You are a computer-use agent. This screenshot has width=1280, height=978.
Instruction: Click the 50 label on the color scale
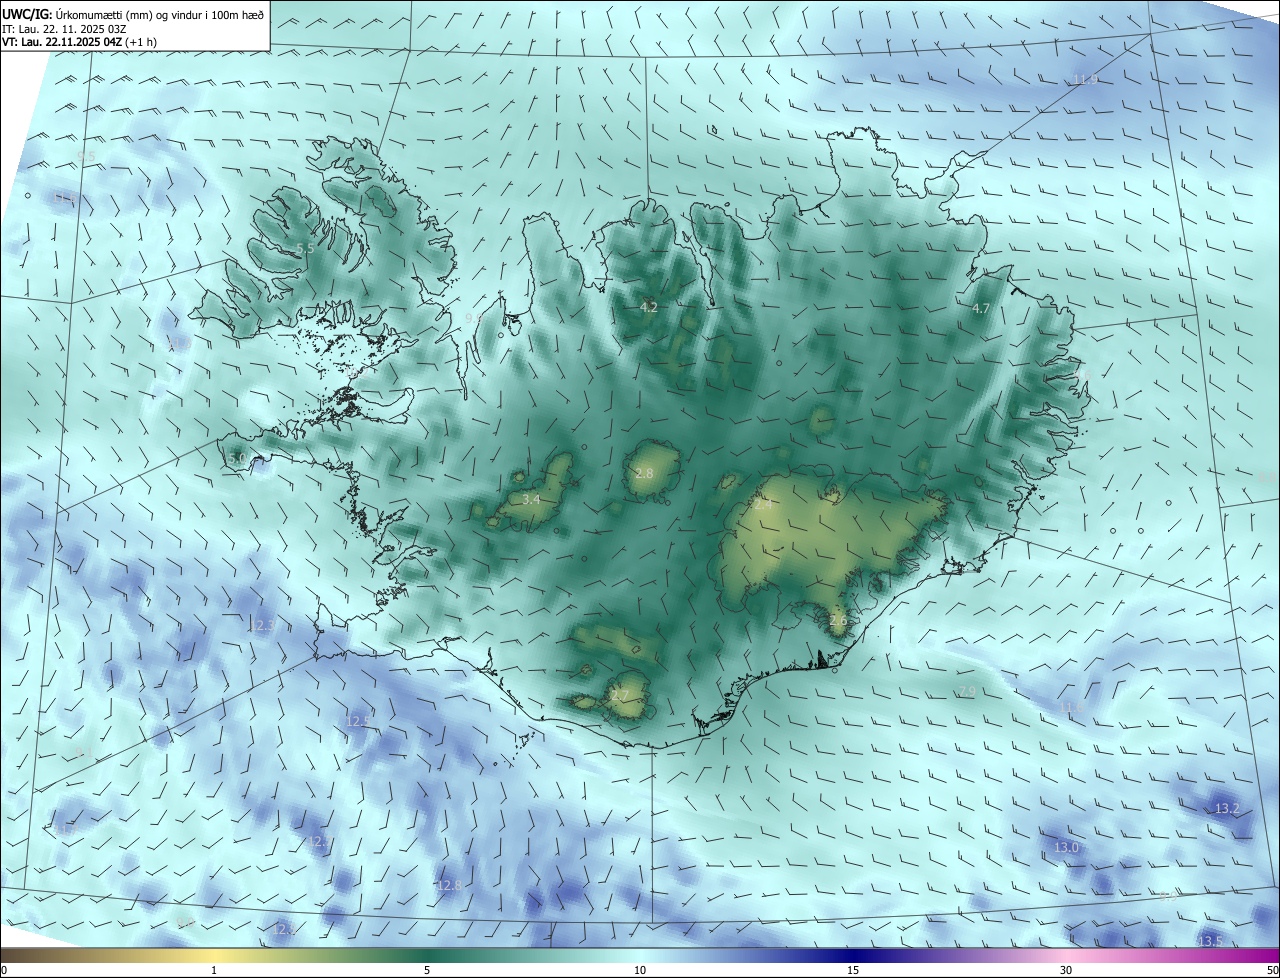pyautogui.click(x=1272, y=970)
